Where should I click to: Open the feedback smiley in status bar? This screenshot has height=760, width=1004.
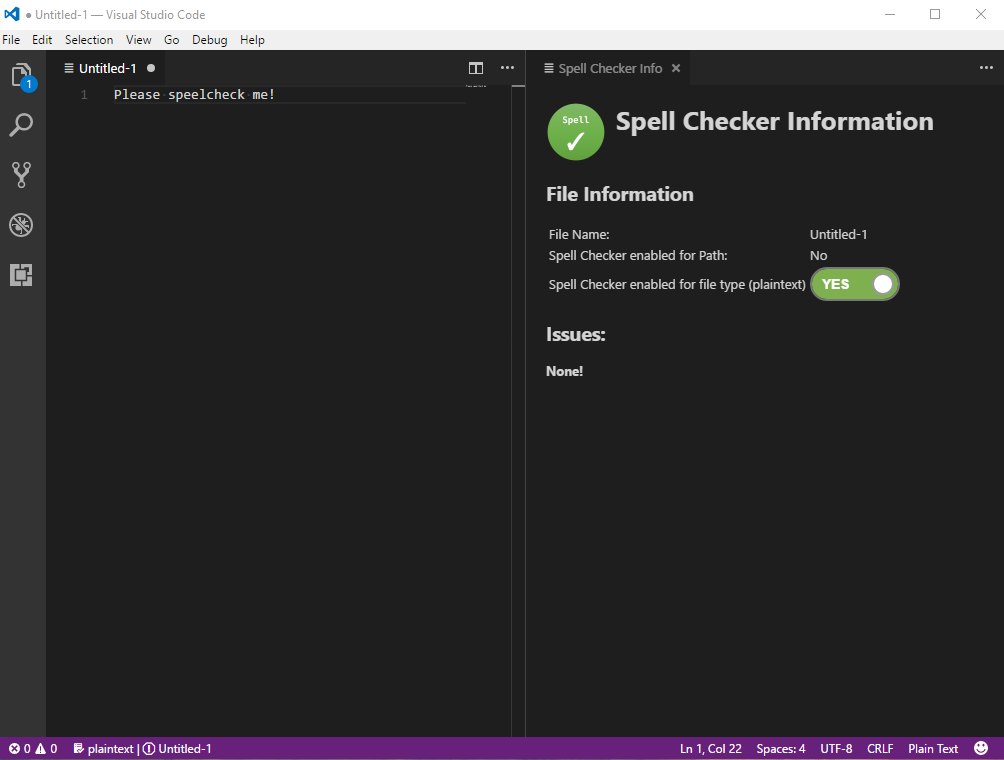point(981,748)
